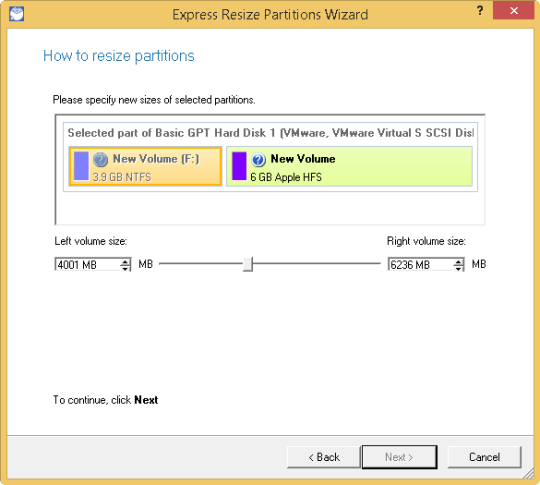Increase right volume size with up arrow
This screenshot has width=540, height=485.
coord(458,261)
